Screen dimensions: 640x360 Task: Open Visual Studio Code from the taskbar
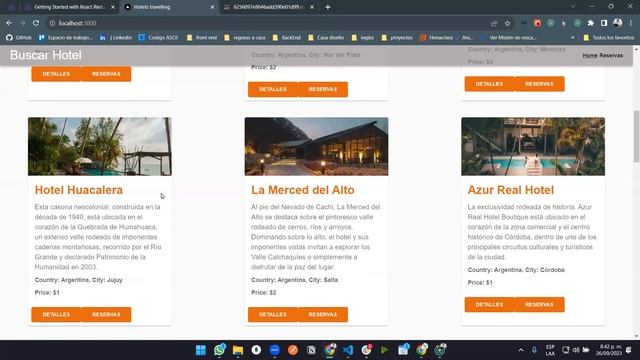pyautogui.click(x=348, y=350)
